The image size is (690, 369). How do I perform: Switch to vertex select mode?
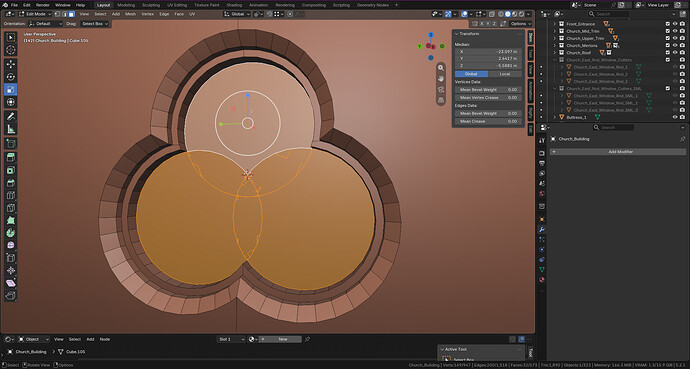coord(57,14)
